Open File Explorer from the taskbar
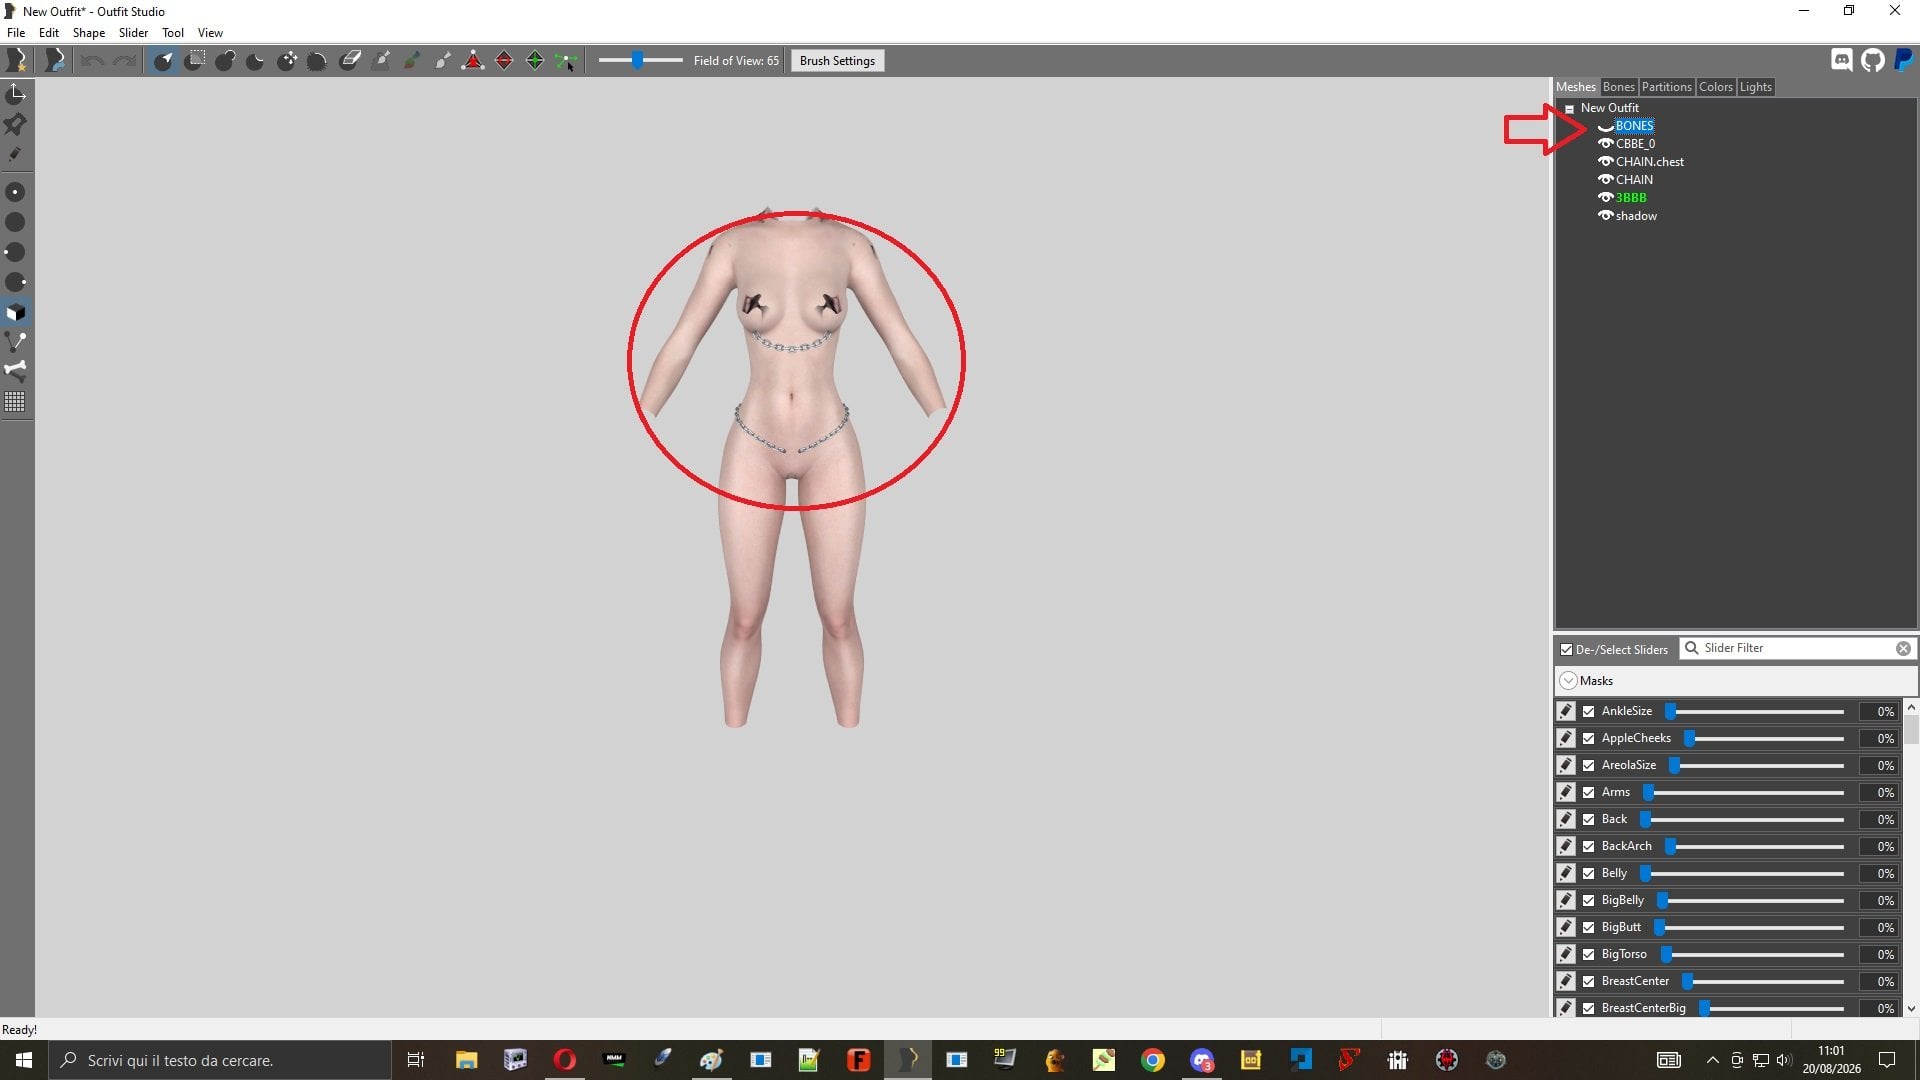The height and width of the screenshot is (1080, 1920). (466, 1060)
